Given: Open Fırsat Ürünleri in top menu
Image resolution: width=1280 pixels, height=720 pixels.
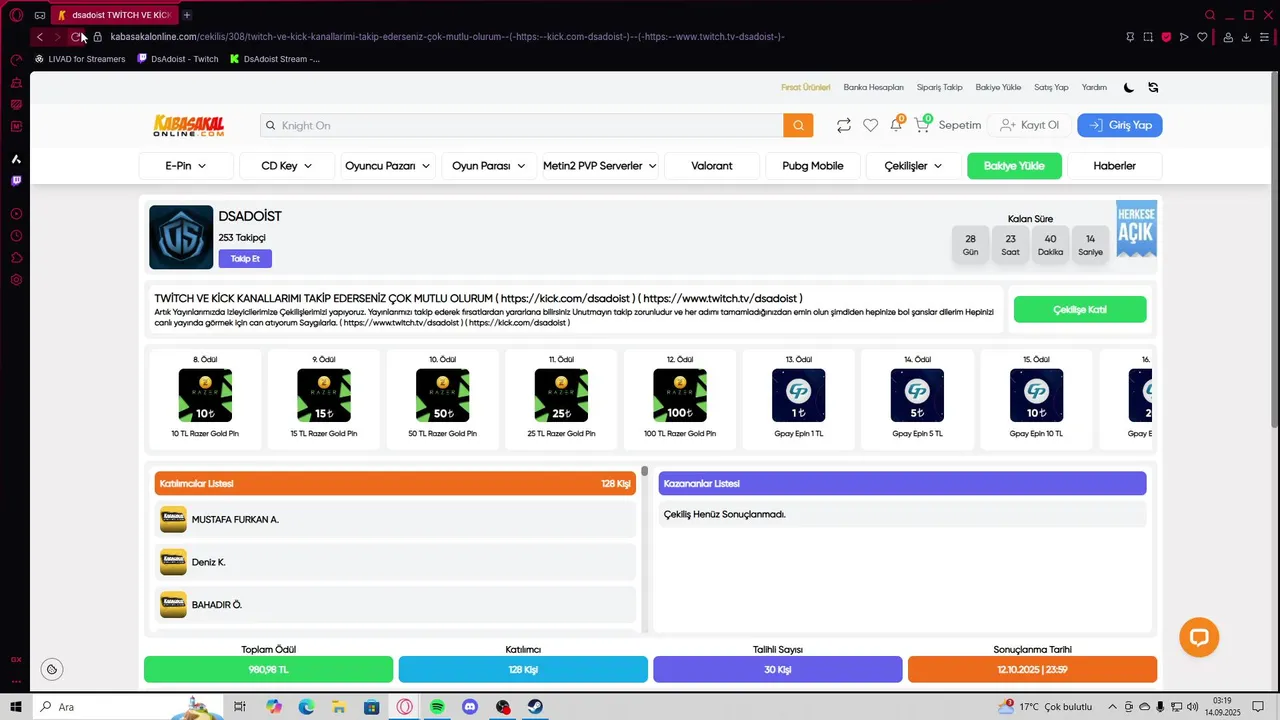Looking at the screenshot, I should (x=806, y=87).
